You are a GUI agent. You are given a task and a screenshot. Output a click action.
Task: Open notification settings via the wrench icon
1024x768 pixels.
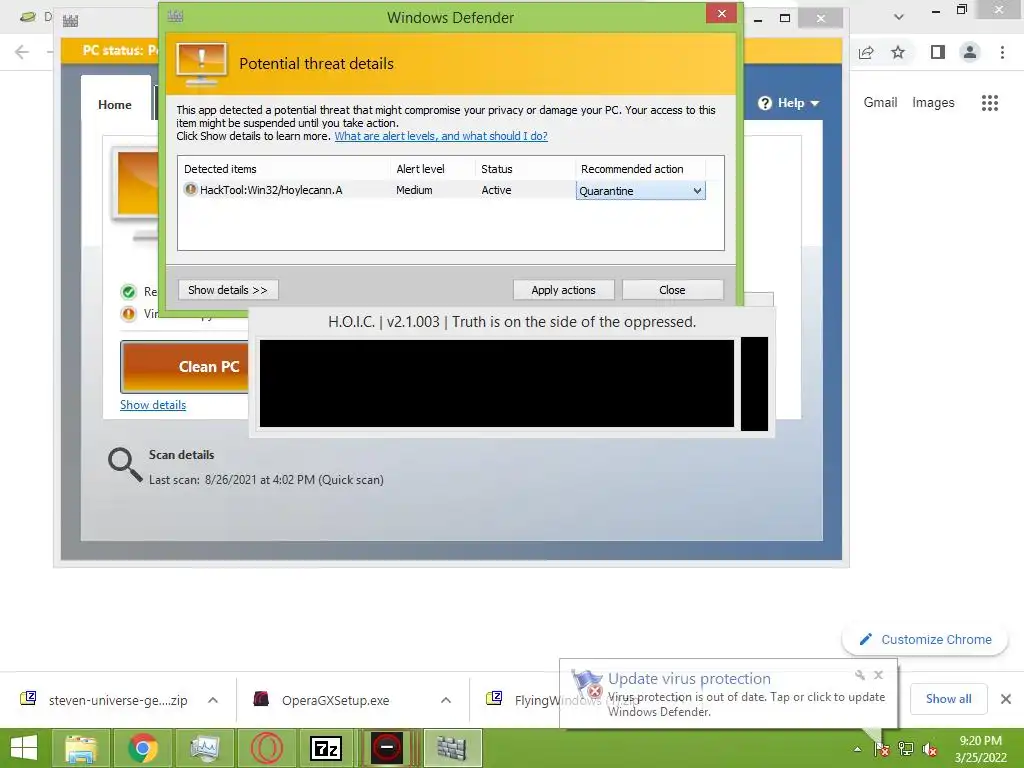[859, 675]
